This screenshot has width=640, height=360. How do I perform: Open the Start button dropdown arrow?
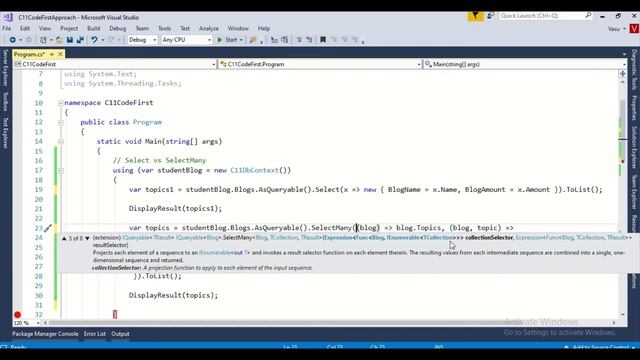pyautogui.click(x=241, y=40)
